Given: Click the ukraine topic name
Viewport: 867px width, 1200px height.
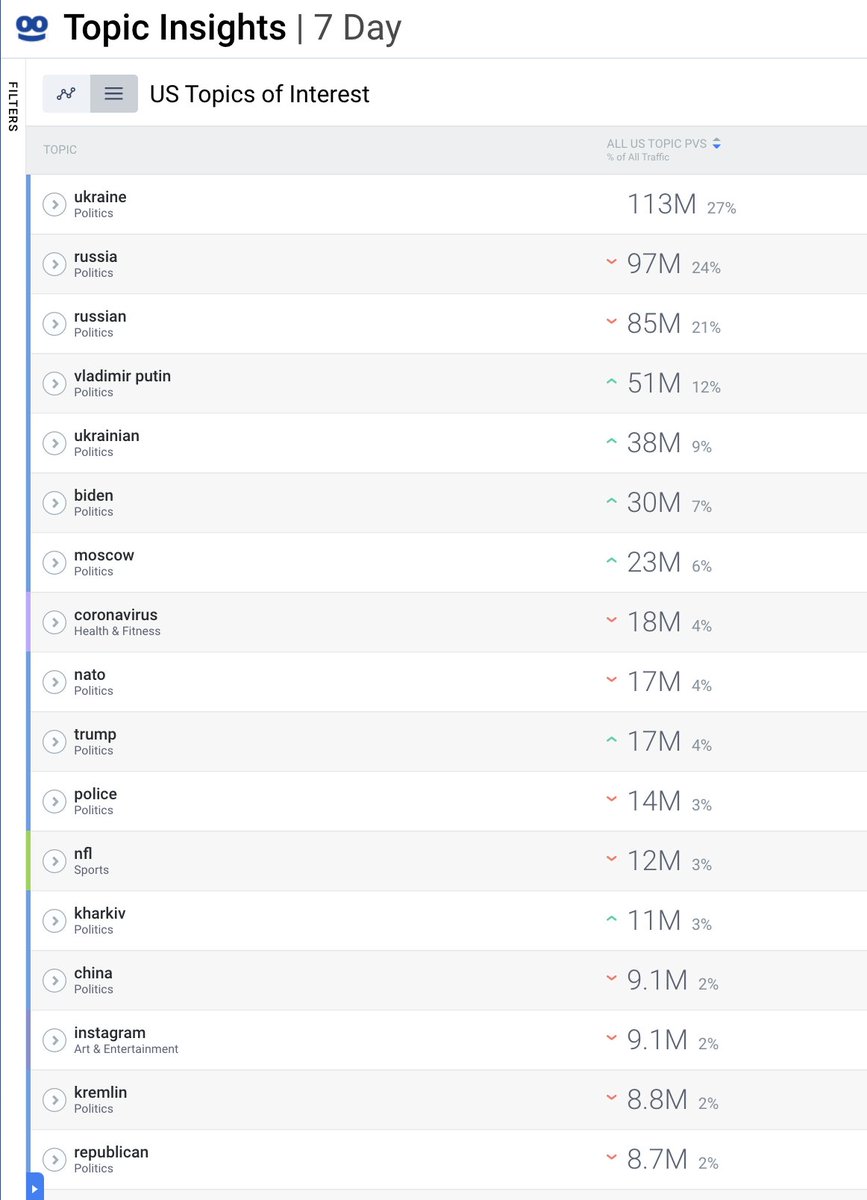Looking at the screenshot, I should [x=100, y=197].
